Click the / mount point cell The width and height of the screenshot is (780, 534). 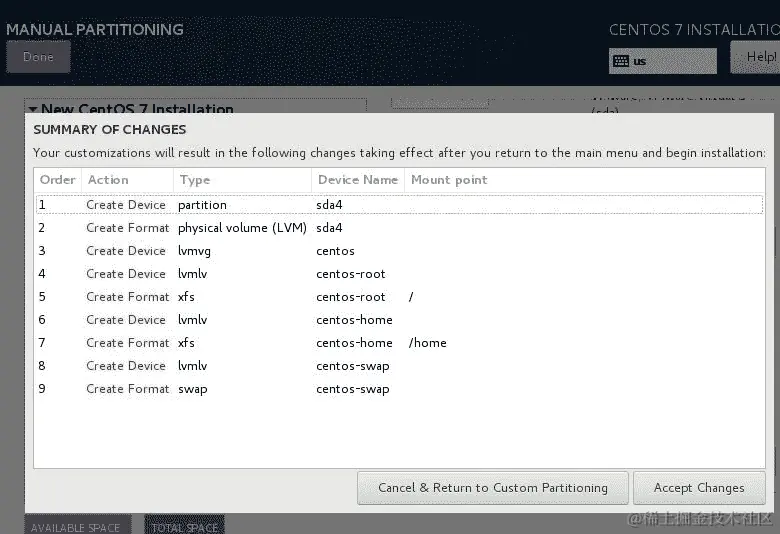coord(411,297)
